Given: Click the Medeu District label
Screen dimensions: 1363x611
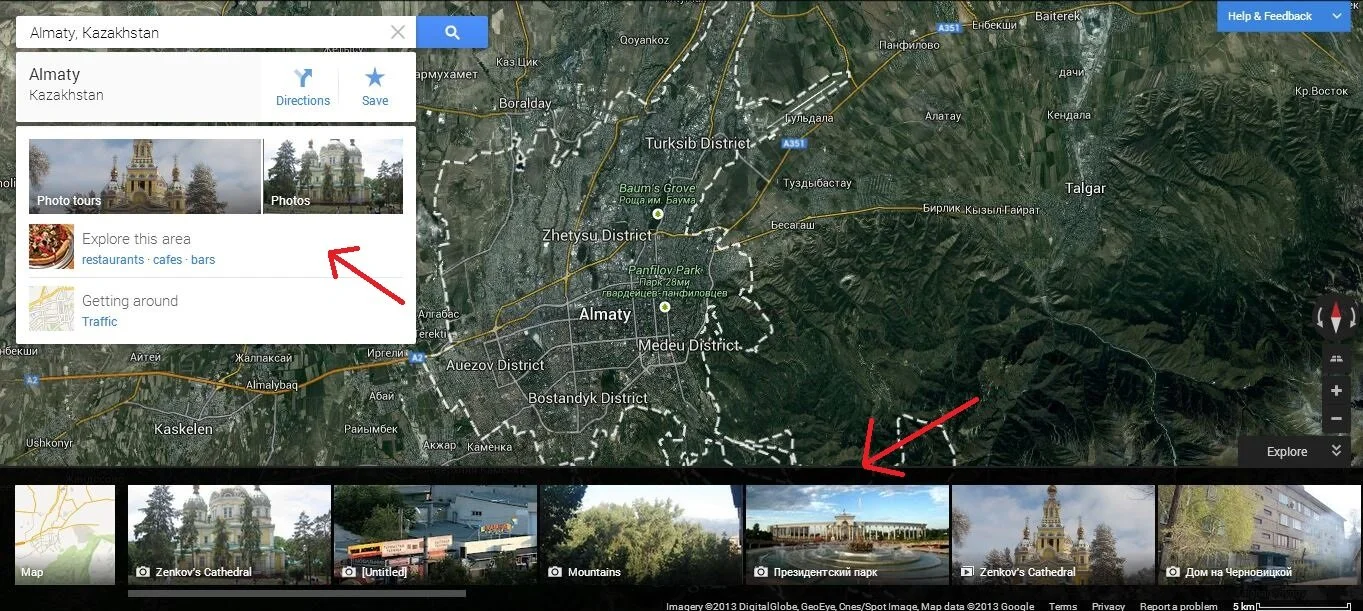Looking at the screenshot, I should tap(689, 345).
